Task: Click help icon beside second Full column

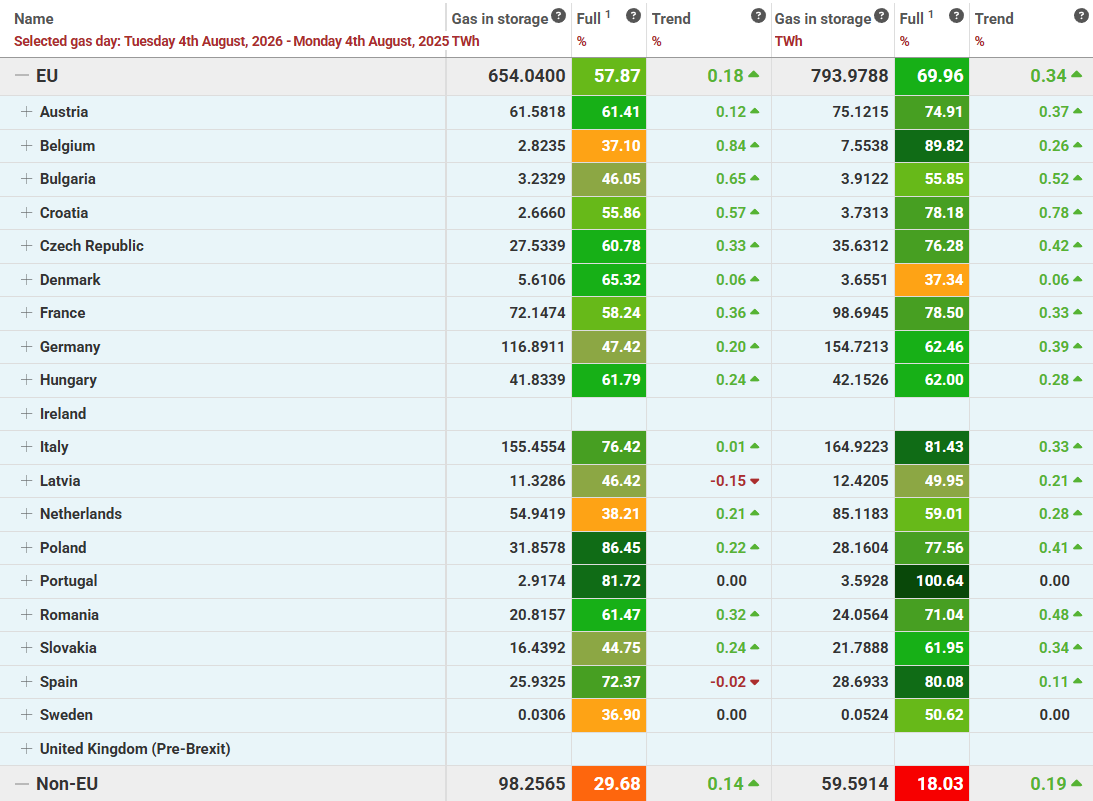Action: (x=956, y=16)
